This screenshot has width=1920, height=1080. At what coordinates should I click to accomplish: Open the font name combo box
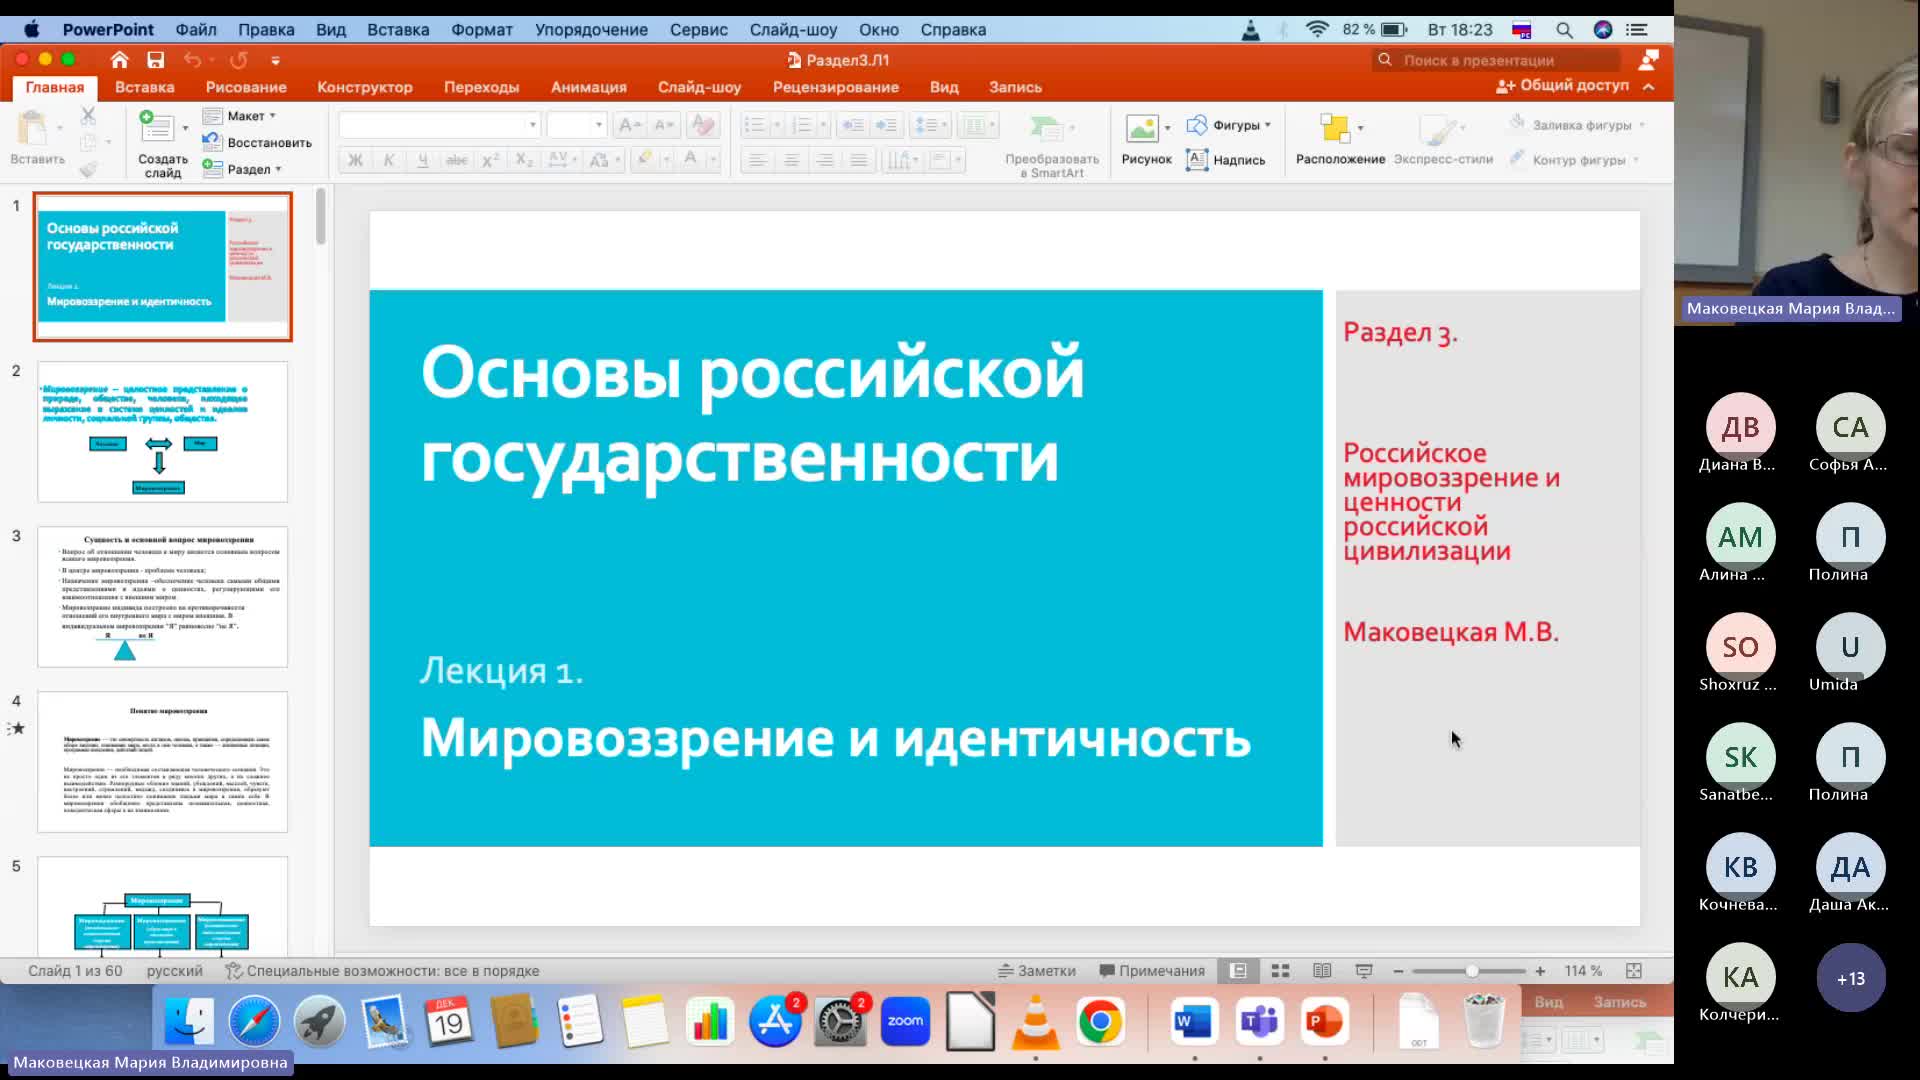pyautogui.click(x=439, y=125)
